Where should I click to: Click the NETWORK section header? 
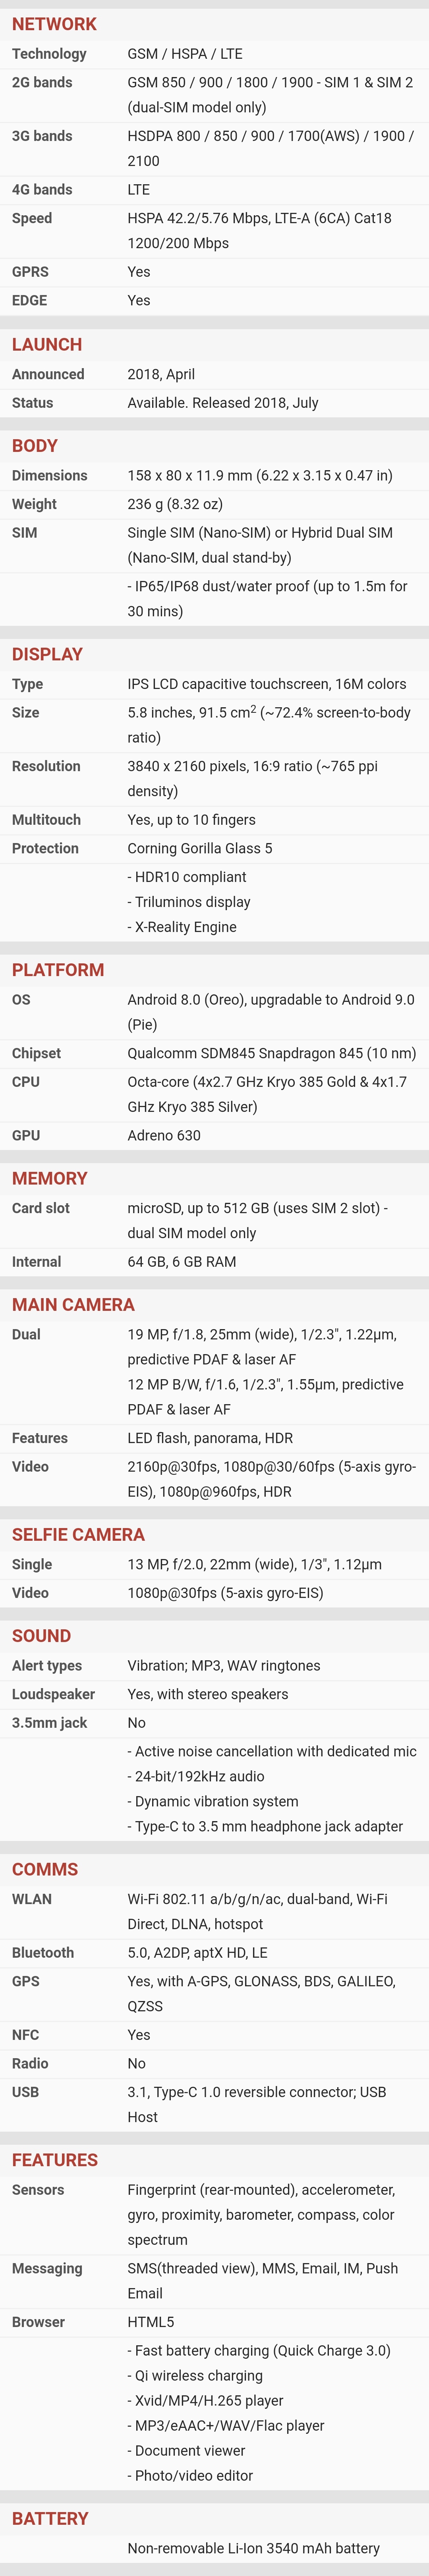click(54, 24)
